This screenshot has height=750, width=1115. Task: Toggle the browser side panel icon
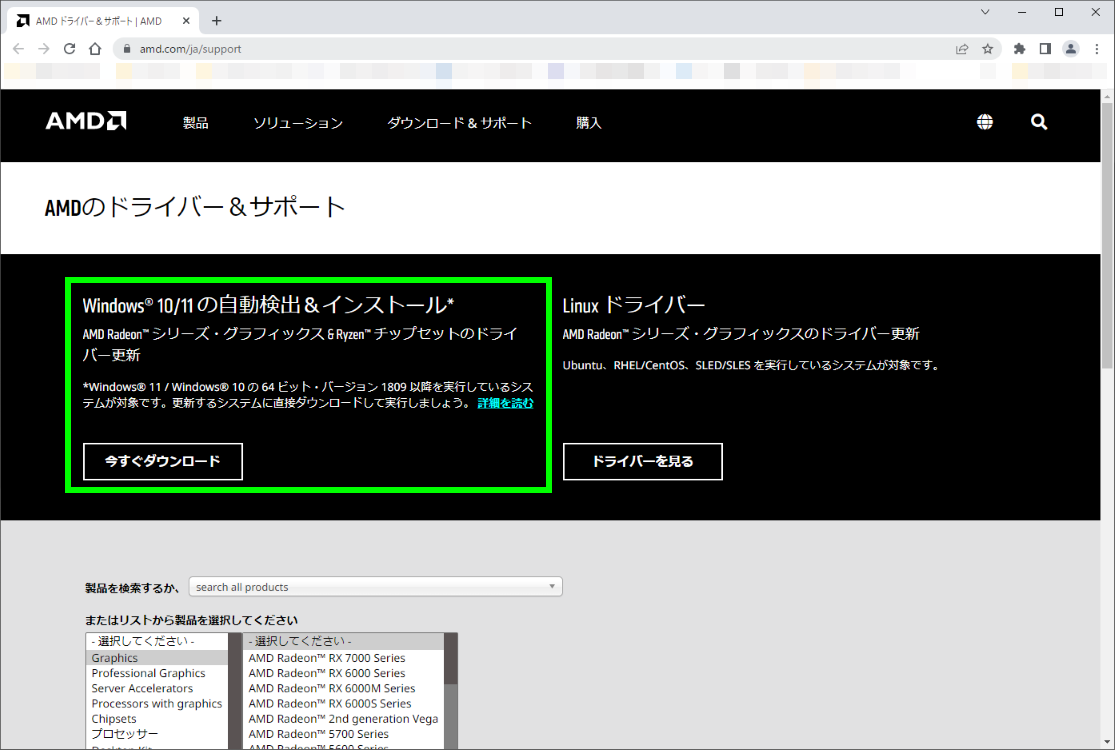pyautogui.click(x=1045, y=49)
